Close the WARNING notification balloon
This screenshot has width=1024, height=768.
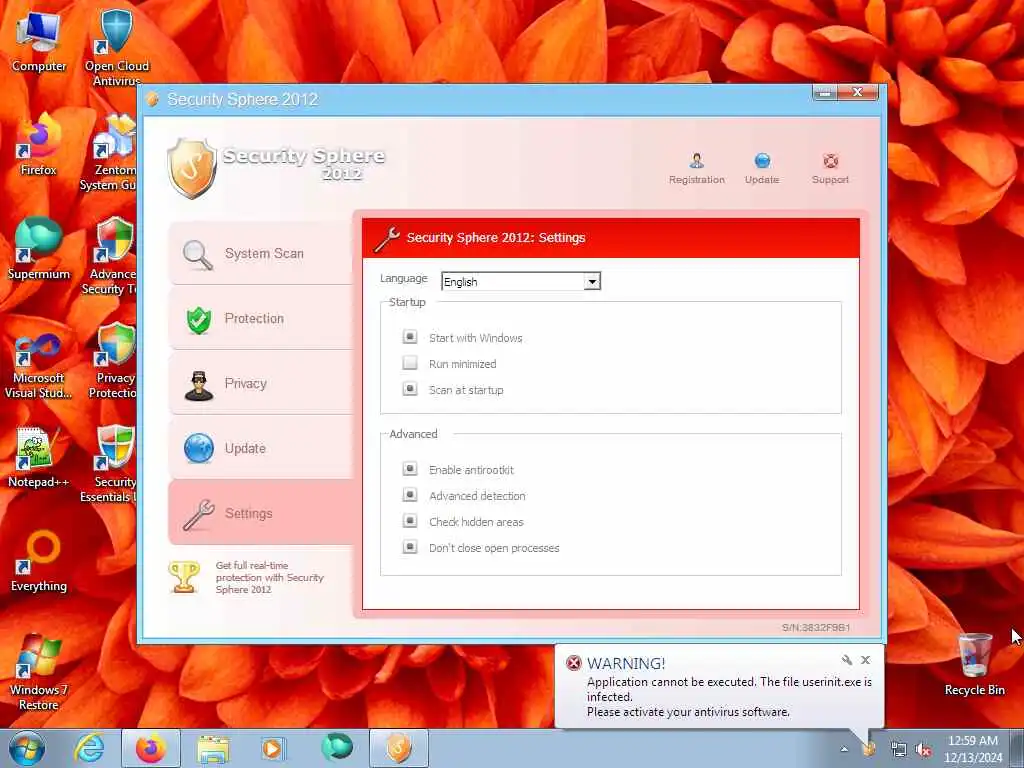pyautogui.click(x=865, y=660)
